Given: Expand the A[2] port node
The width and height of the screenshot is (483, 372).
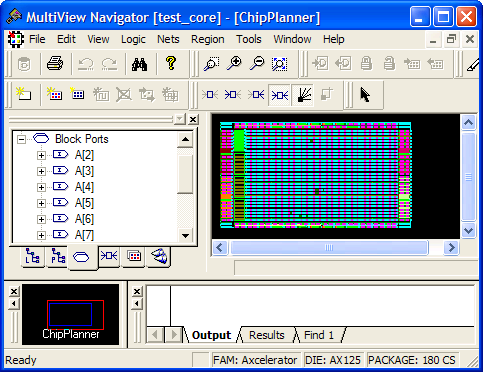Looking at the screenshot, I should click(41, 155).
